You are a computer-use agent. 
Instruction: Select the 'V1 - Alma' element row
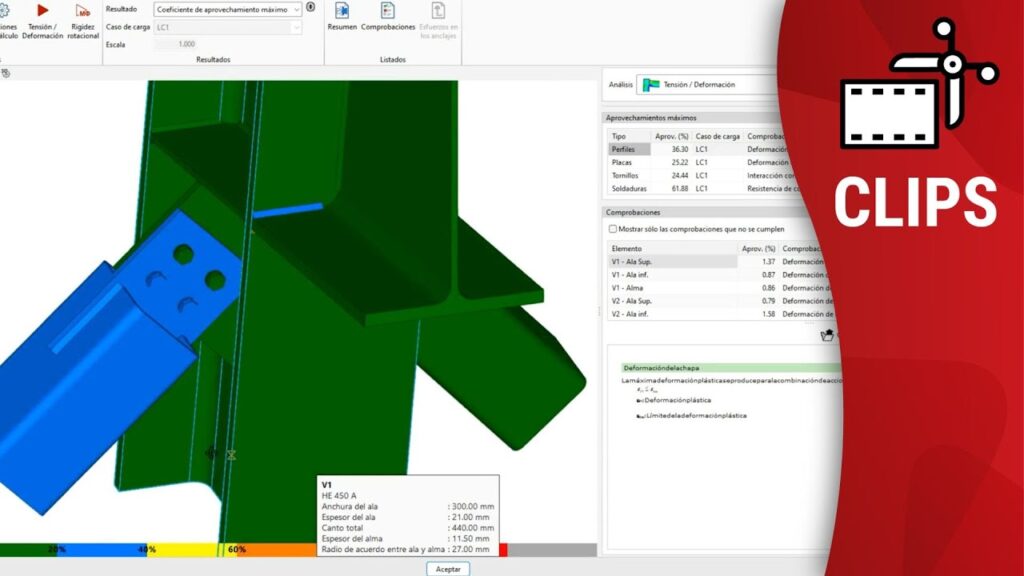click(x=628, y=288)
